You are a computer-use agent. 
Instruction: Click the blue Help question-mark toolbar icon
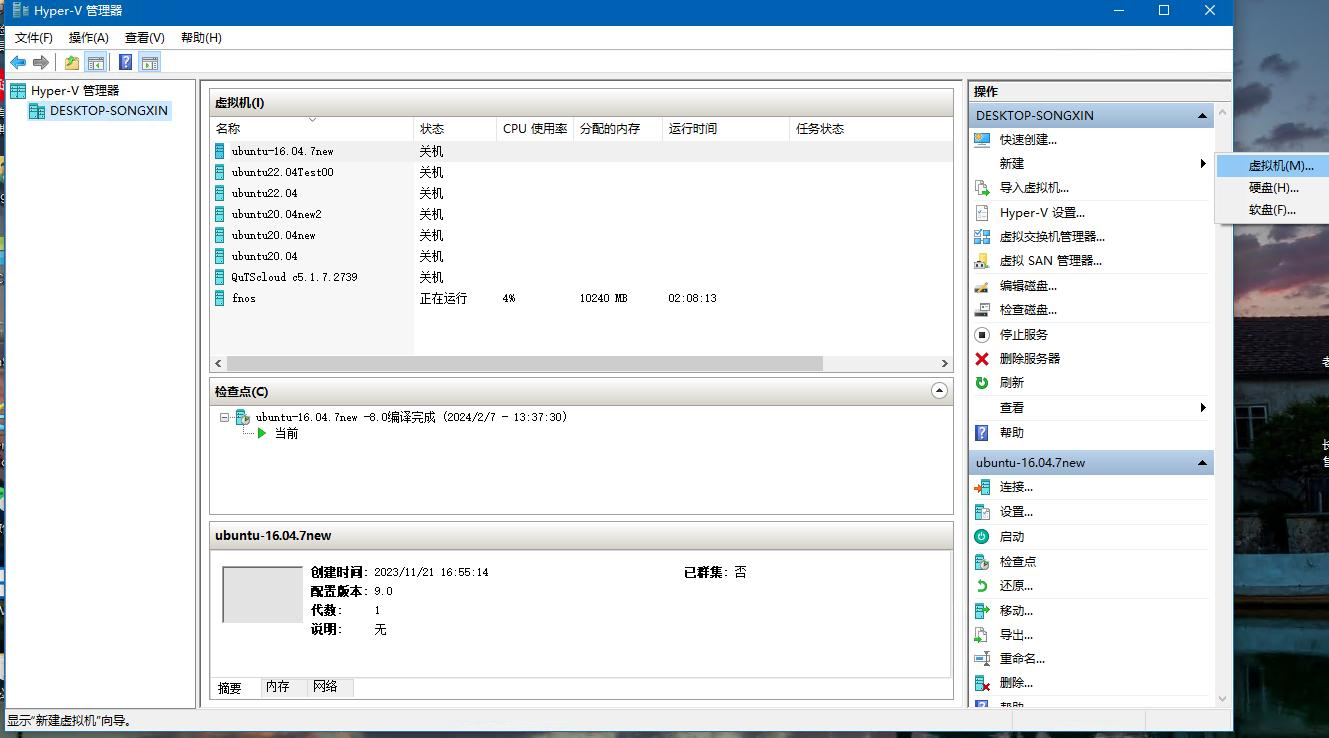pos(125,62)
